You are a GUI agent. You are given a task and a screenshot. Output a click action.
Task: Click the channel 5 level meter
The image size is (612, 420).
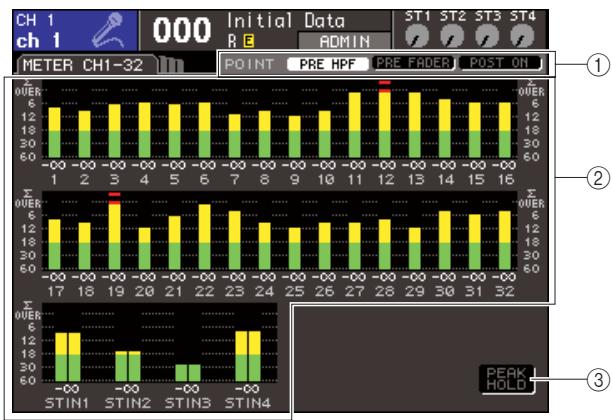174,131
